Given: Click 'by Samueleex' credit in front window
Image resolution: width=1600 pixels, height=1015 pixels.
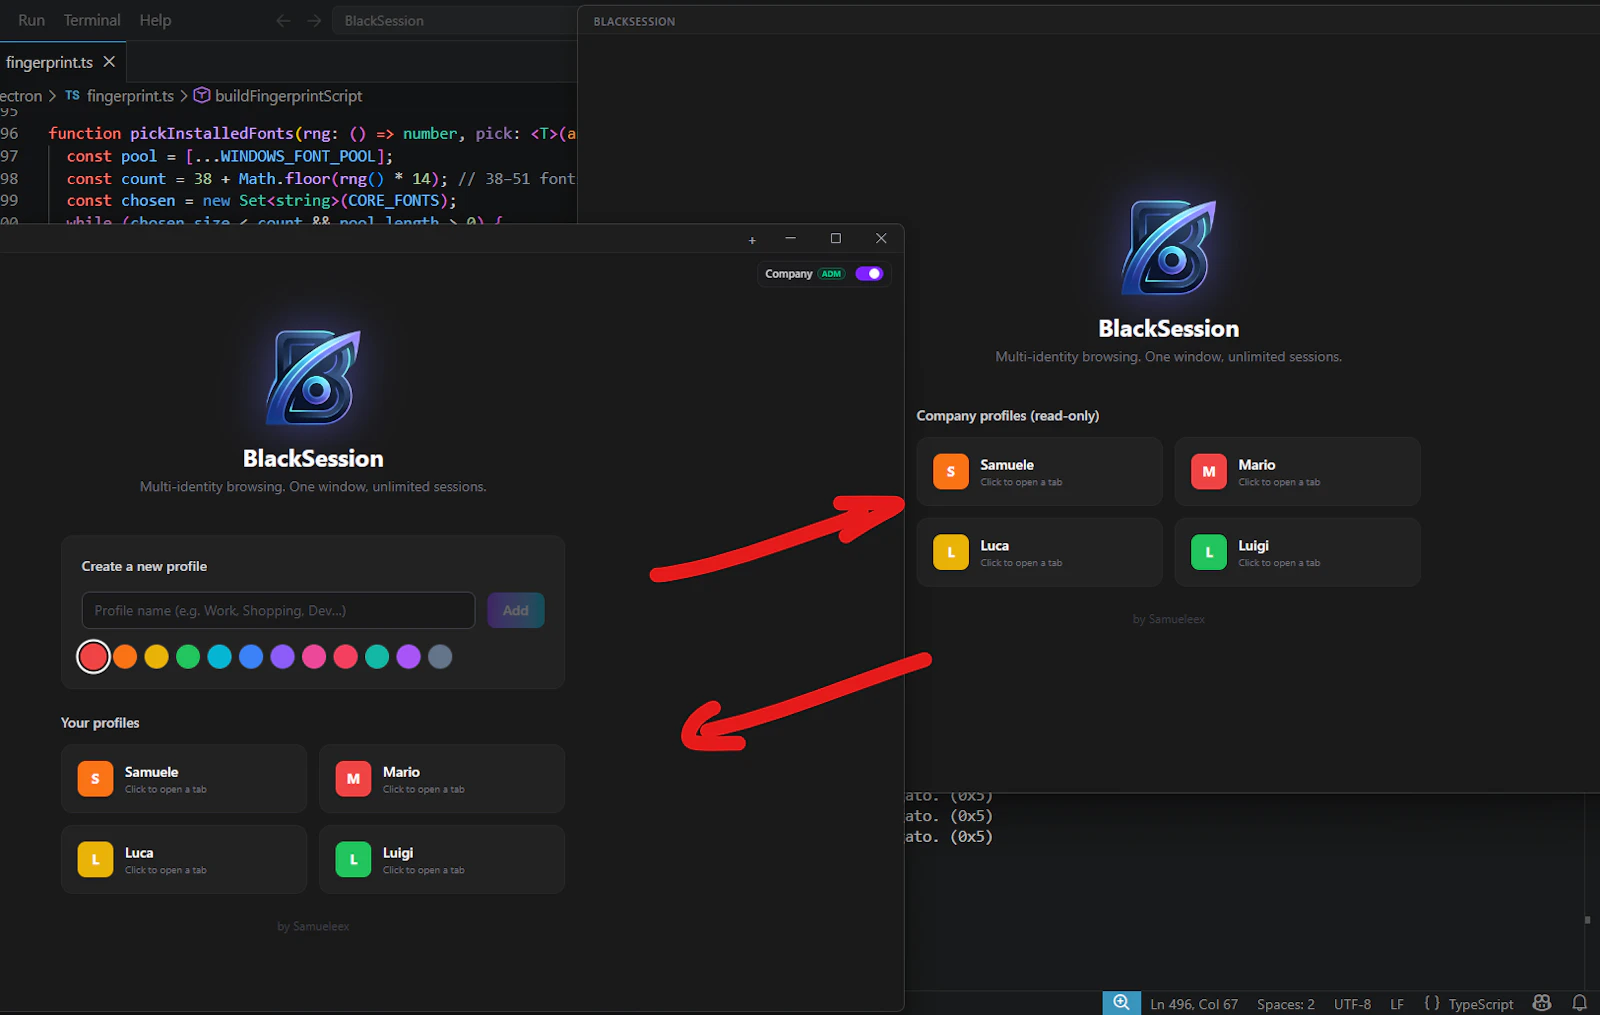Looking at the screenshot, I should point(313,927).
